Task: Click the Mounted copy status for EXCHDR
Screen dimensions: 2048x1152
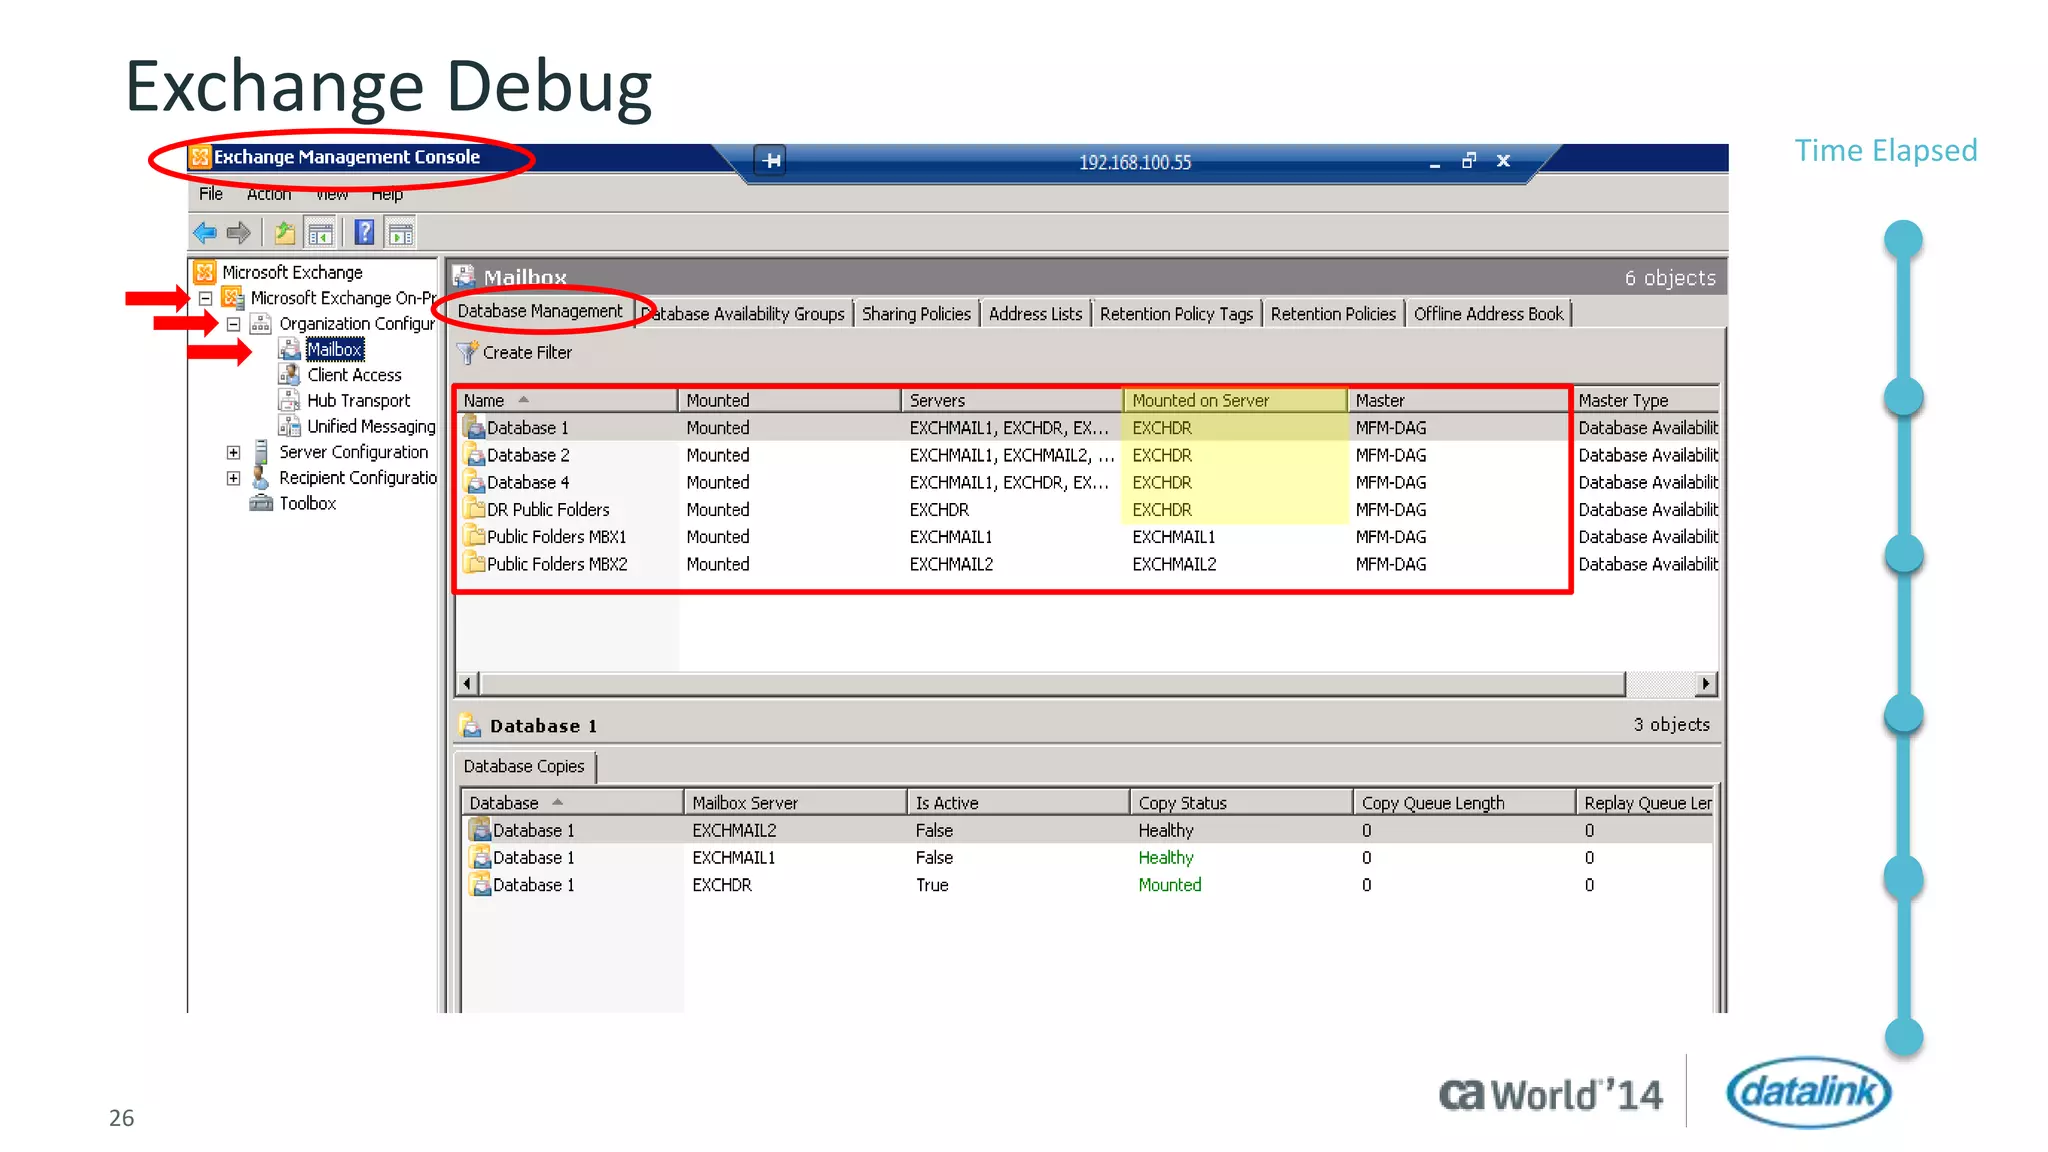Action: pyautogui.click(x=1169, y=885)
